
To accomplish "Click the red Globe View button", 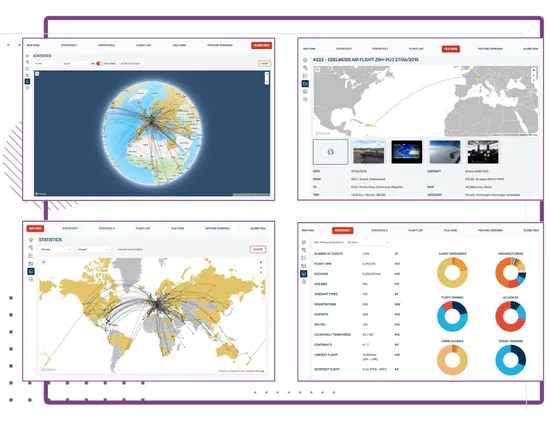I will [x=261, y=45].
